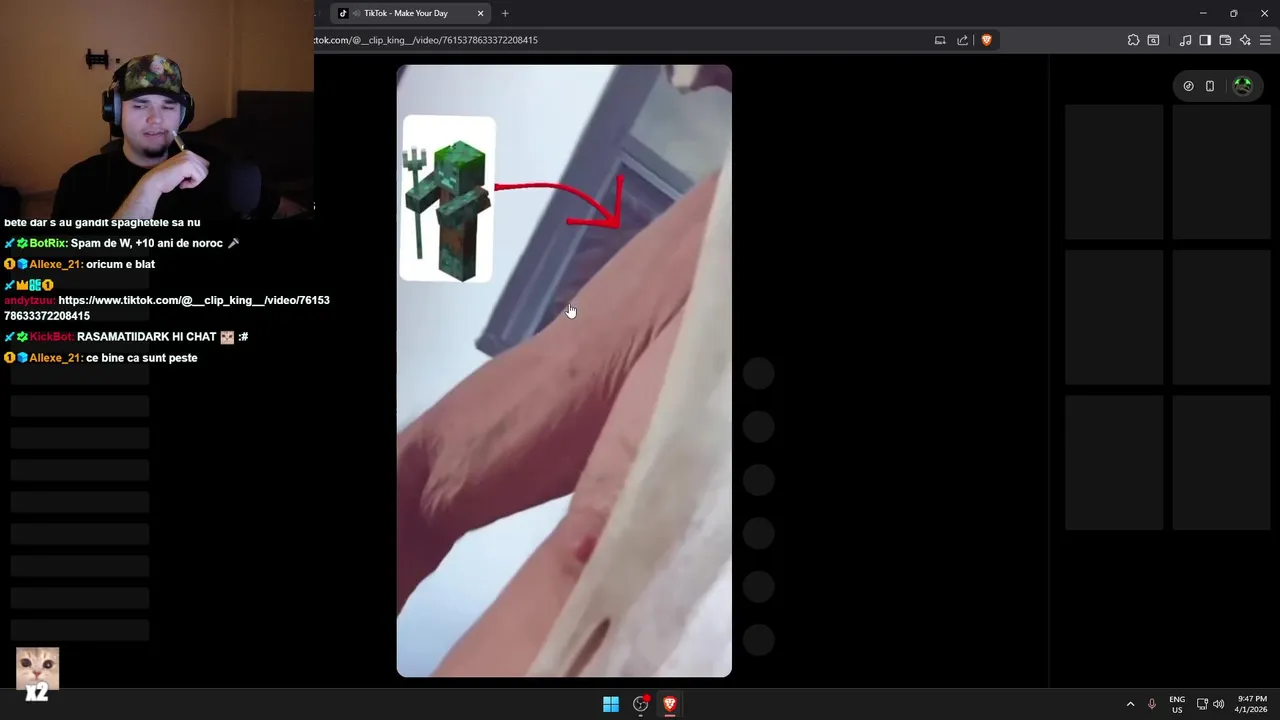Image resolution: width=1280 pixels, height=720 pixels.
Task: Minimize the Brave browser window
Action: (1203, 13)
